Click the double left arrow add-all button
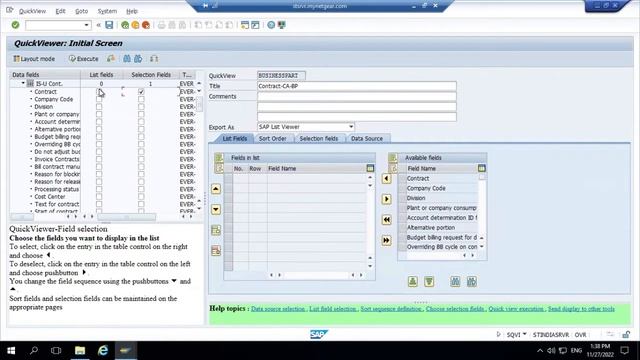 point(387,220)
